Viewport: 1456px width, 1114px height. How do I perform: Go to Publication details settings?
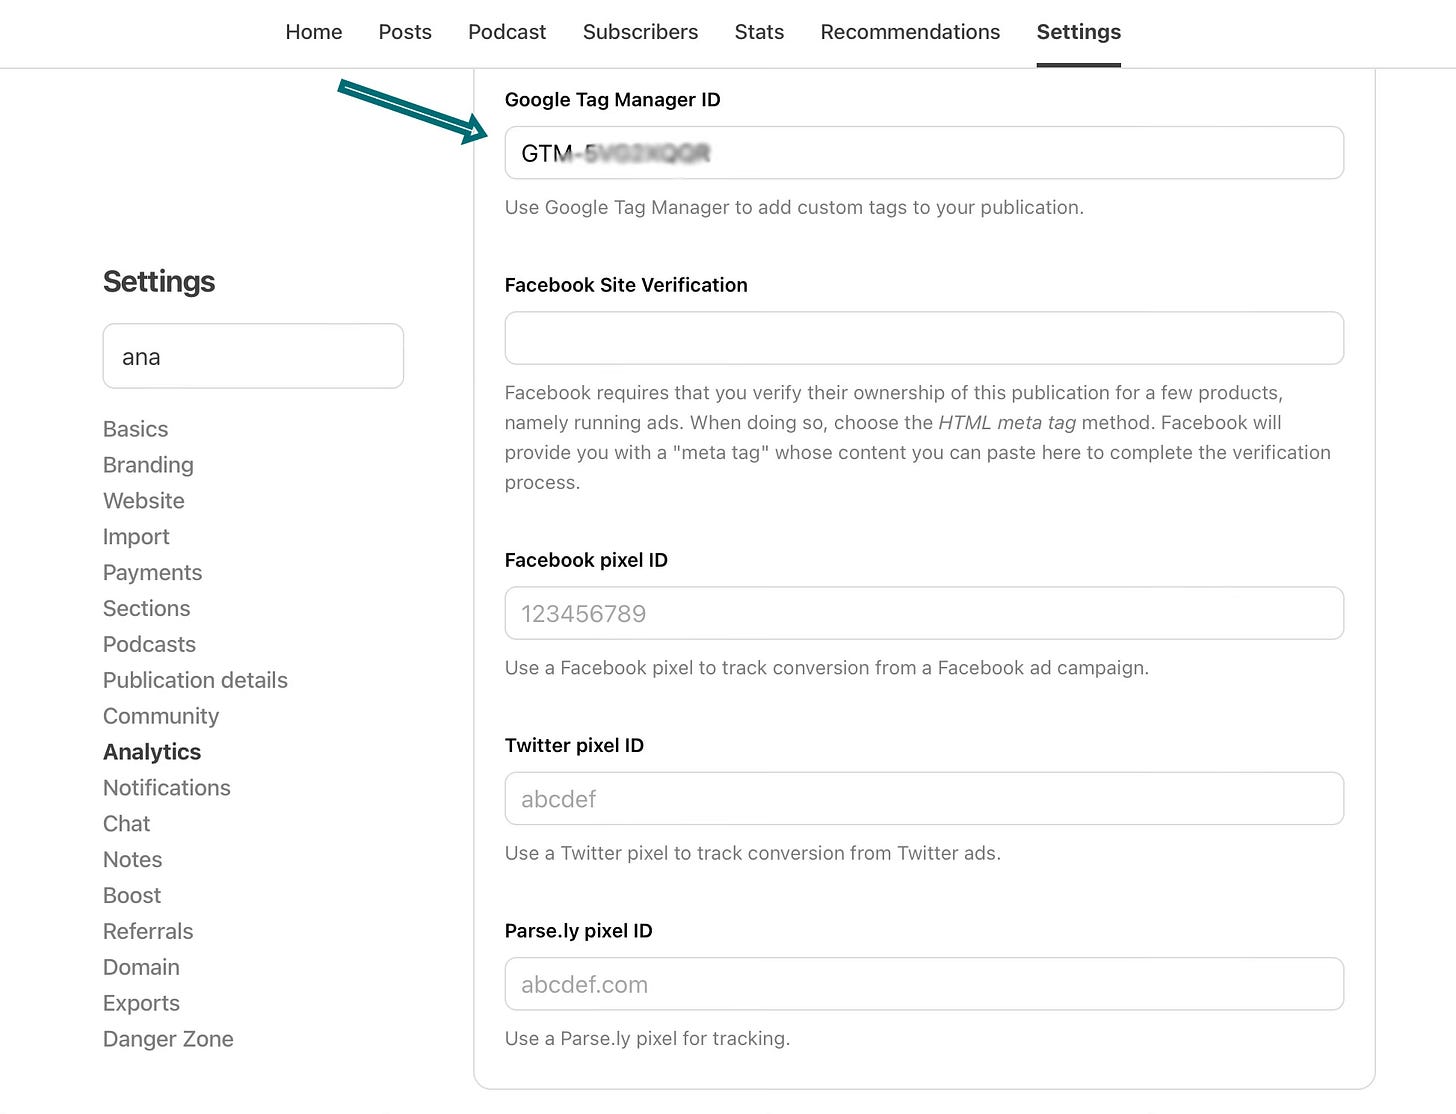click(x=195, y=680)
